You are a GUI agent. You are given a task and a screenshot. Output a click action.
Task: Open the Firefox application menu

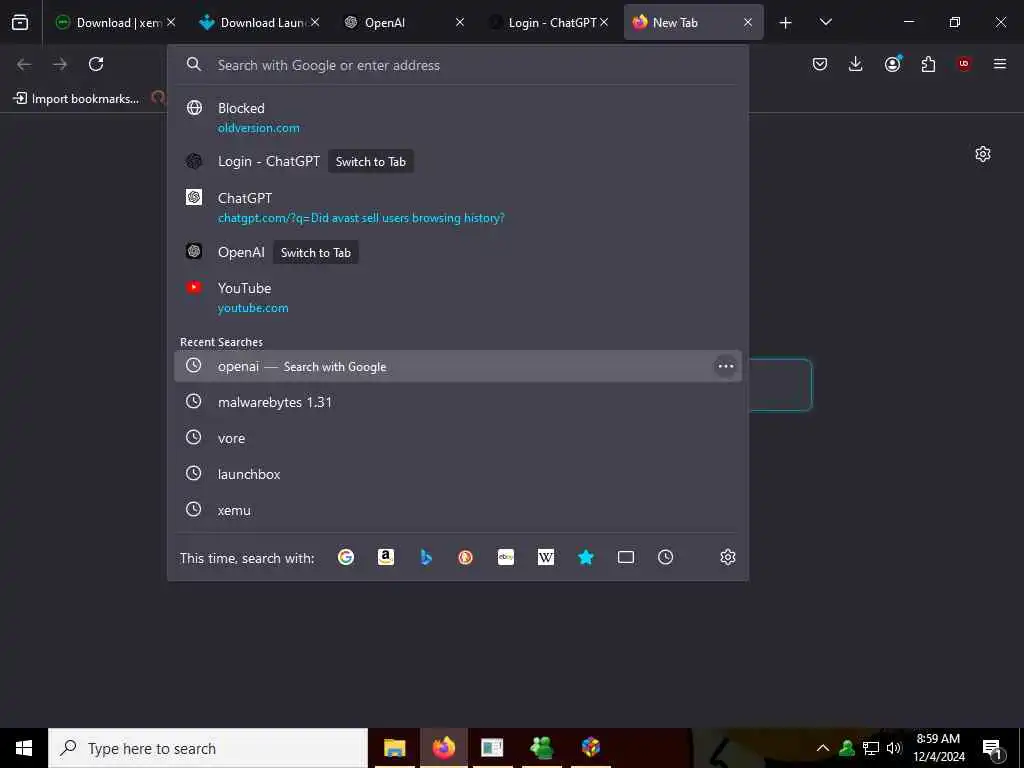(x=1000, y=64)
